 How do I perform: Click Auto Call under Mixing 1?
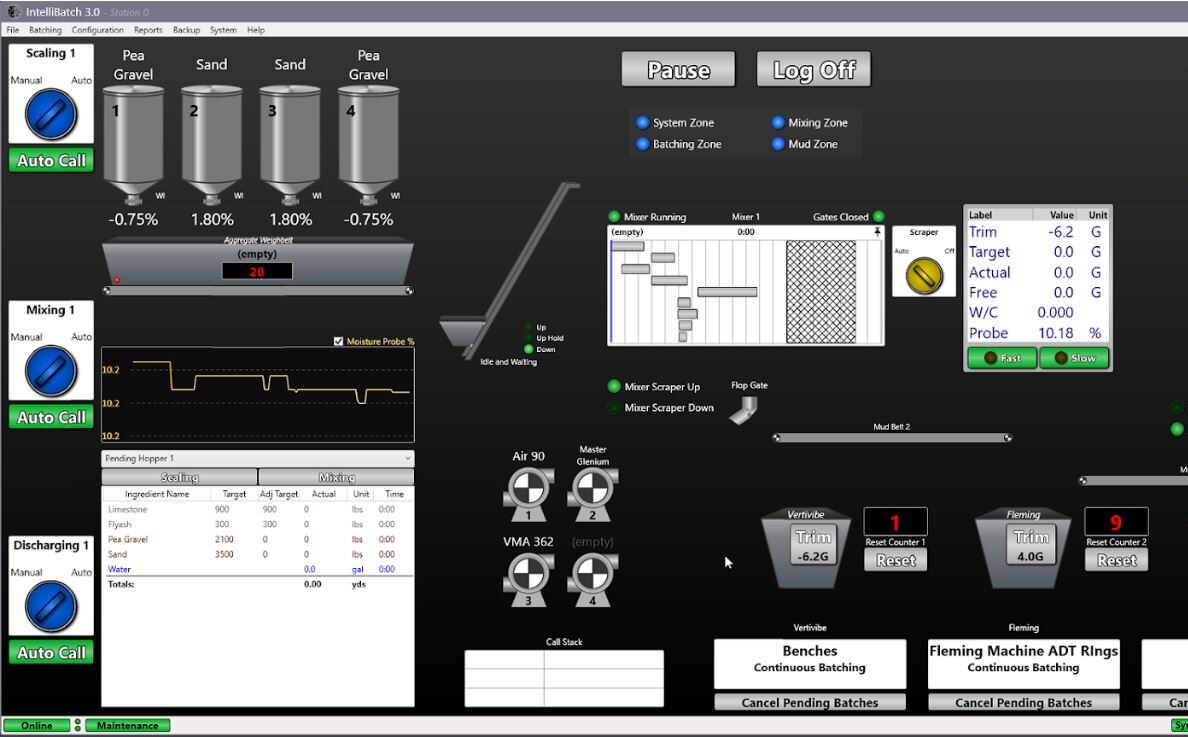point(51,417)
